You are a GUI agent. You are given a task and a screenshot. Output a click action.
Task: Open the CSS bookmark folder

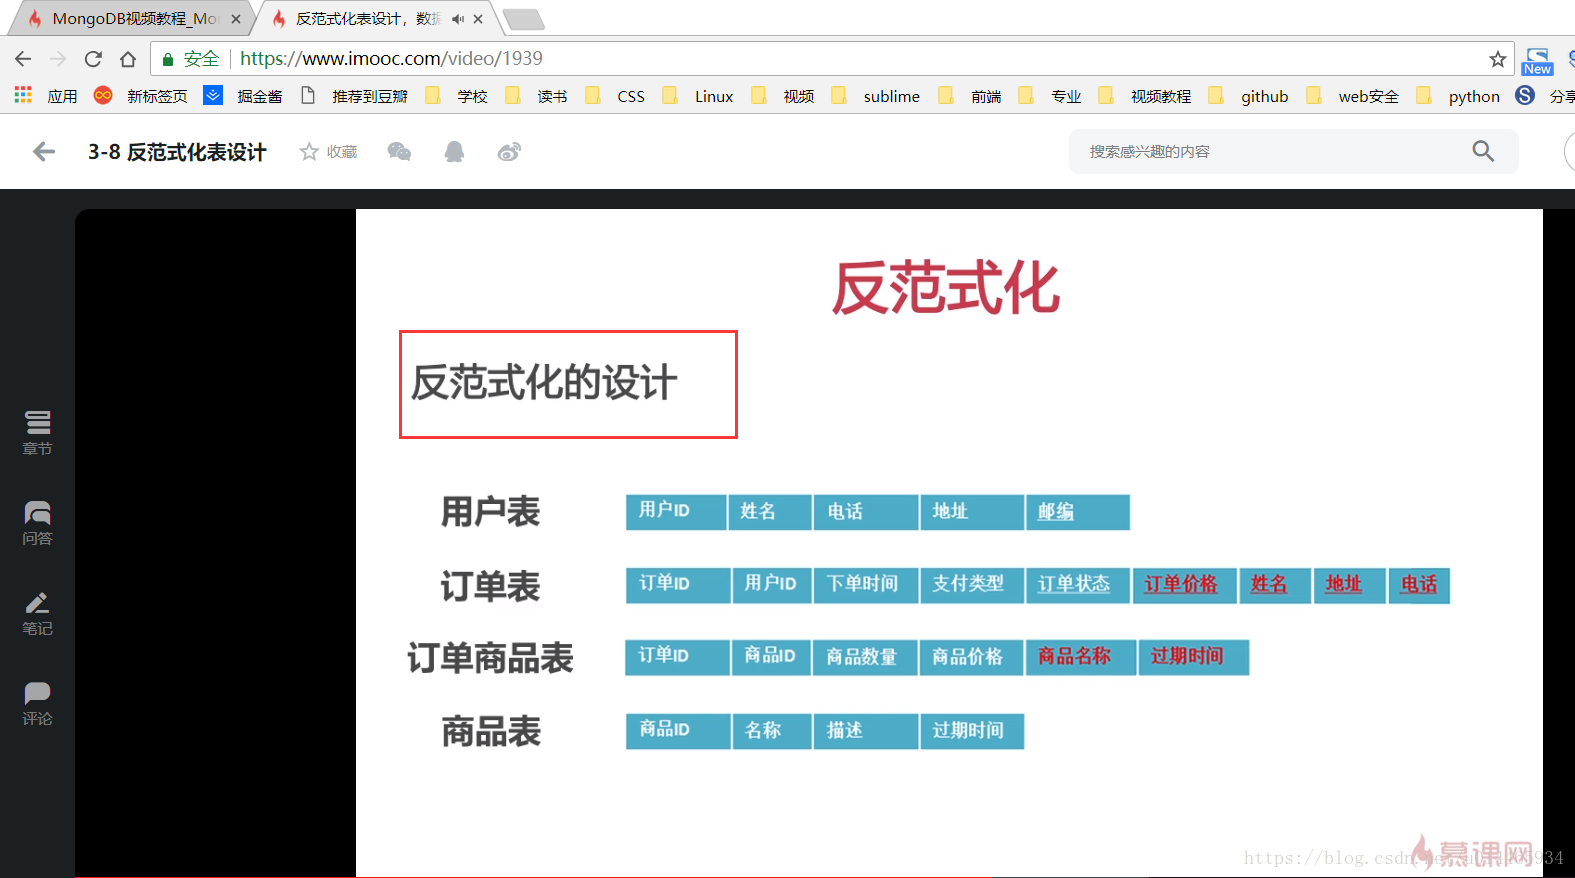tap(615, 96)
